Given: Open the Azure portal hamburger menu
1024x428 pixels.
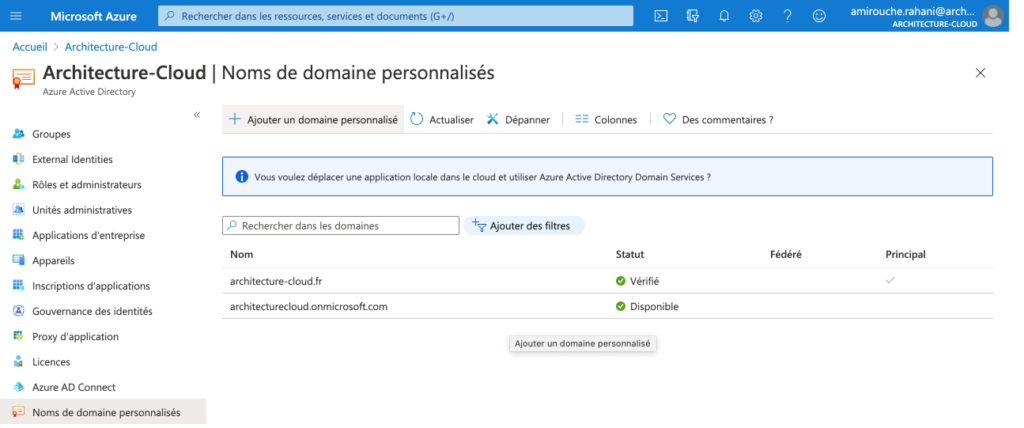Looking at the screenshot, I should click(x=16, y=16).
